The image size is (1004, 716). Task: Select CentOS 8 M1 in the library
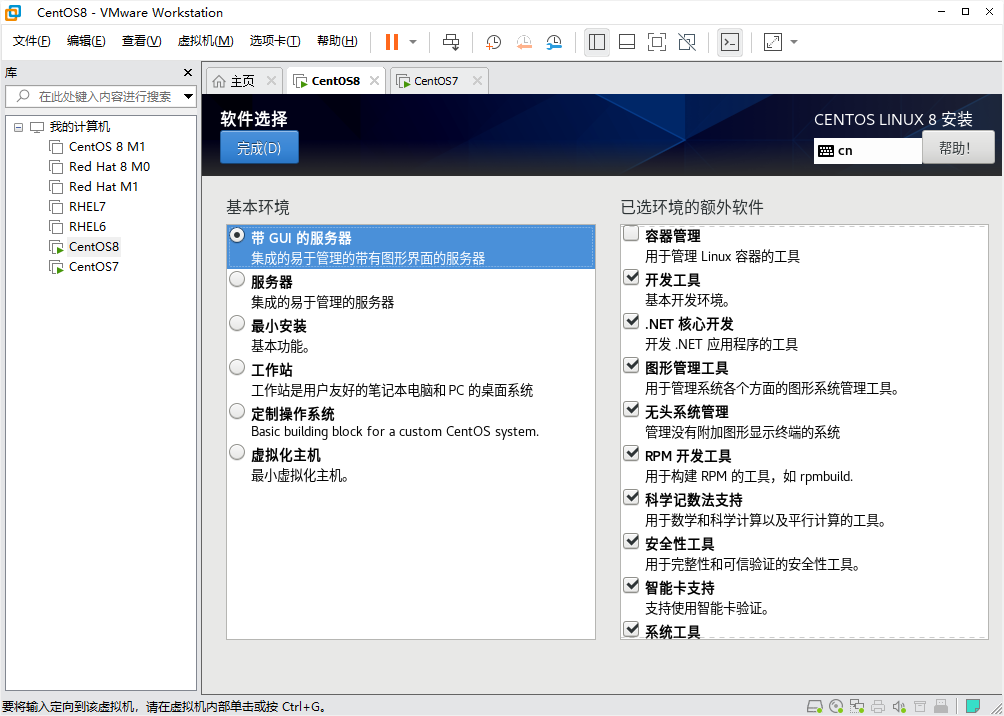106,147
